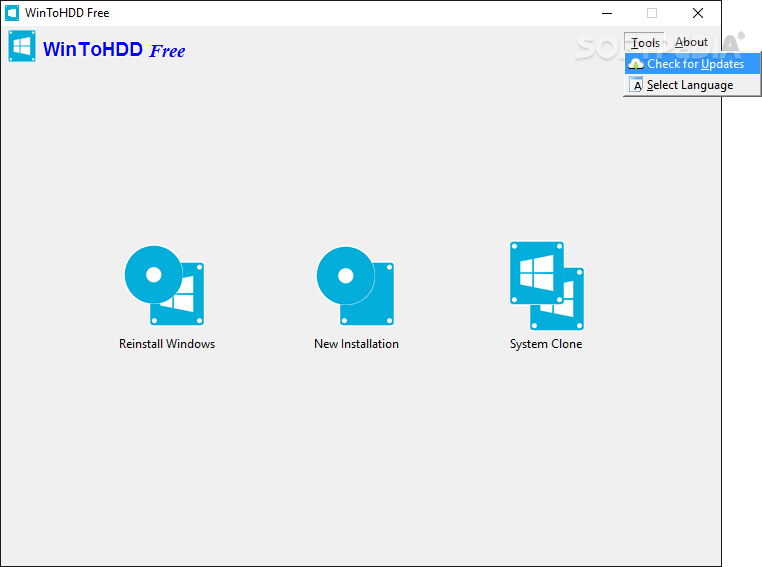762x567 pixels.
Task: Click the New Installation label
Action: coord(356,344)
